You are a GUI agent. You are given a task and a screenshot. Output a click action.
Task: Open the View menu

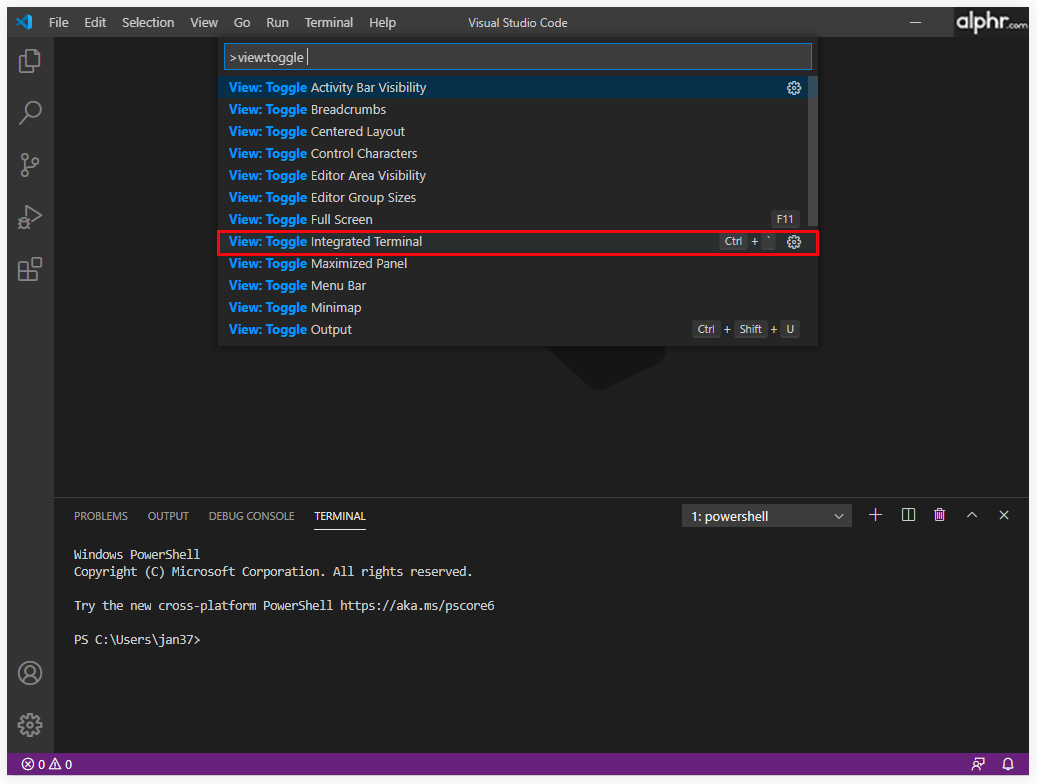point(204,22)
